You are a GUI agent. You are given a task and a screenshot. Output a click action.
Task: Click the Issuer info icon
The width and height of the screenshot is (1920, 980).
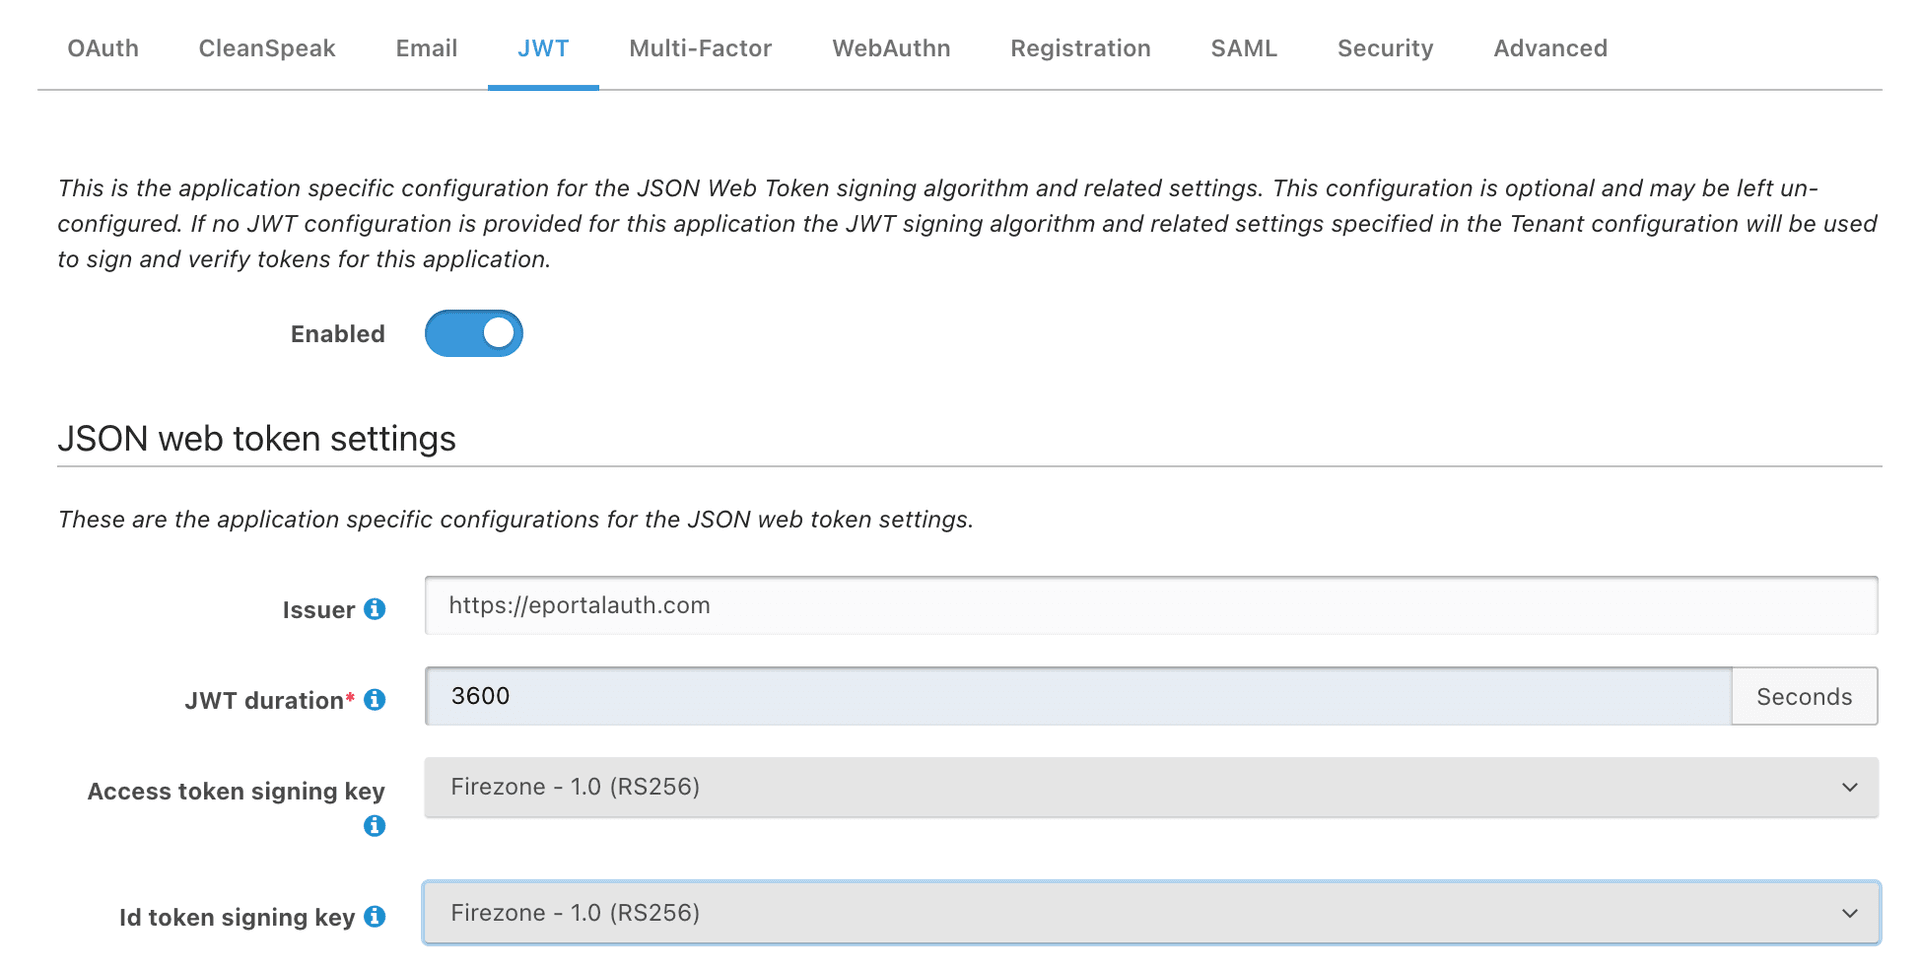coord(376,609)
